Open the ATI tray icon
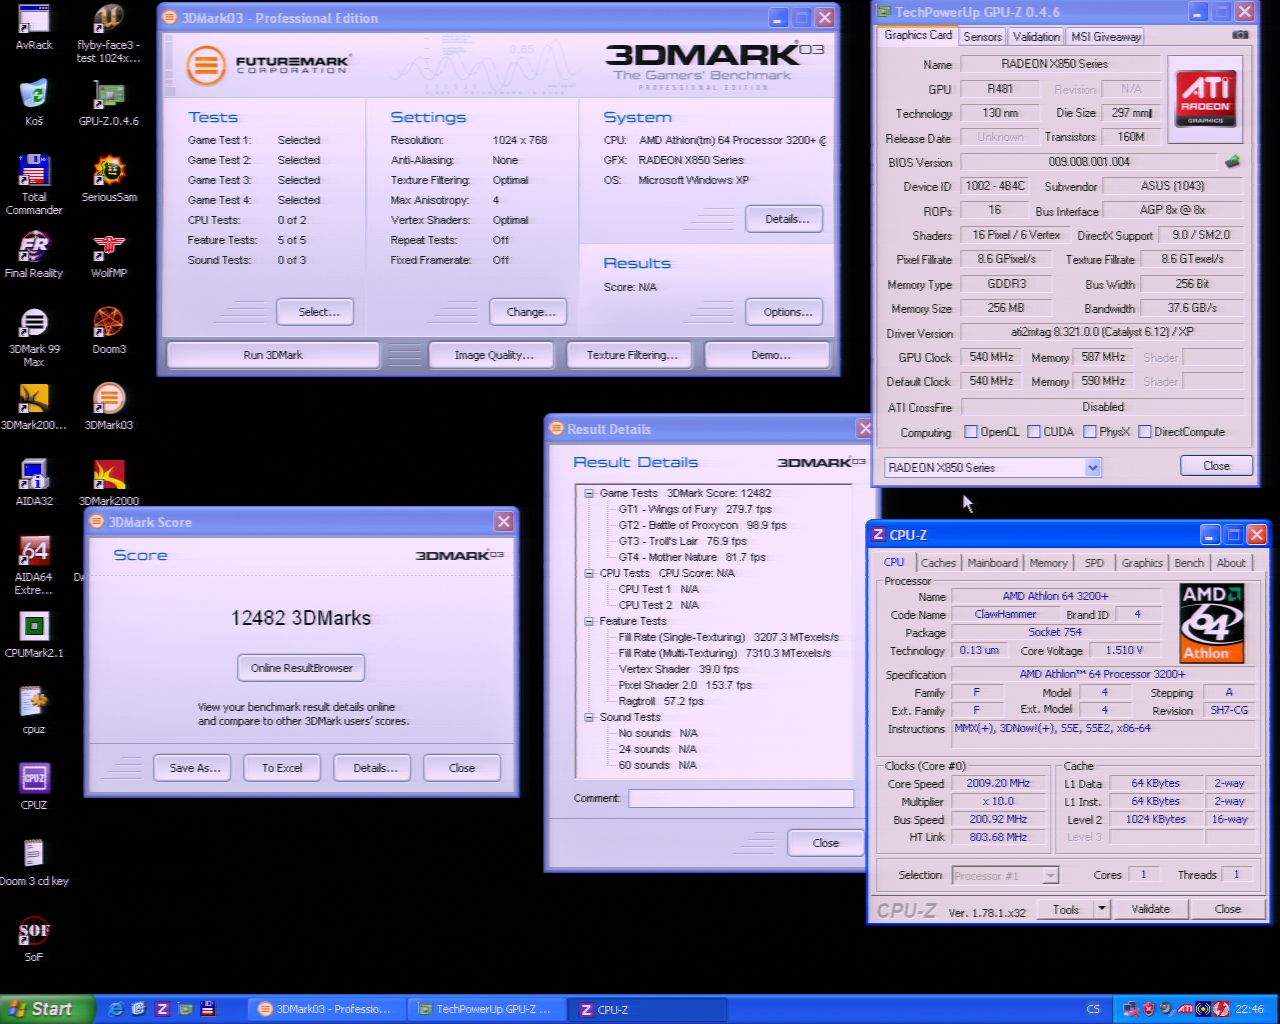The width and height of the screenshot is (1280, 1024). pos(1185,1009)
